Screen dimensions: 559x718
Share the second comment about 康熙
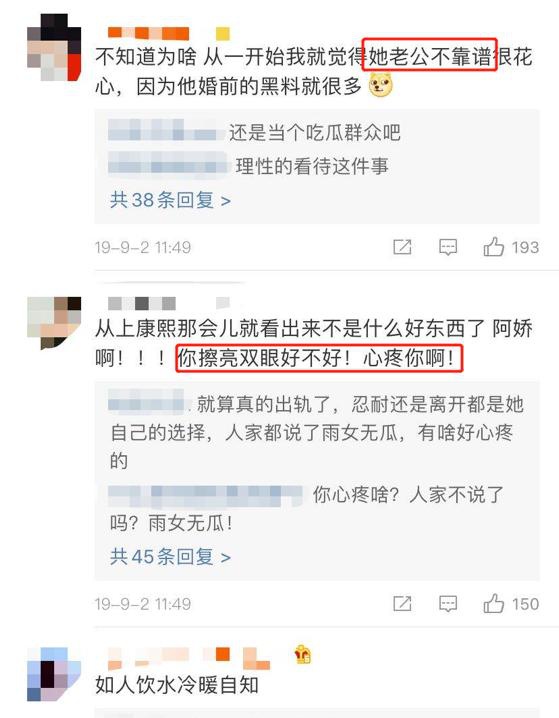point(402,604)
